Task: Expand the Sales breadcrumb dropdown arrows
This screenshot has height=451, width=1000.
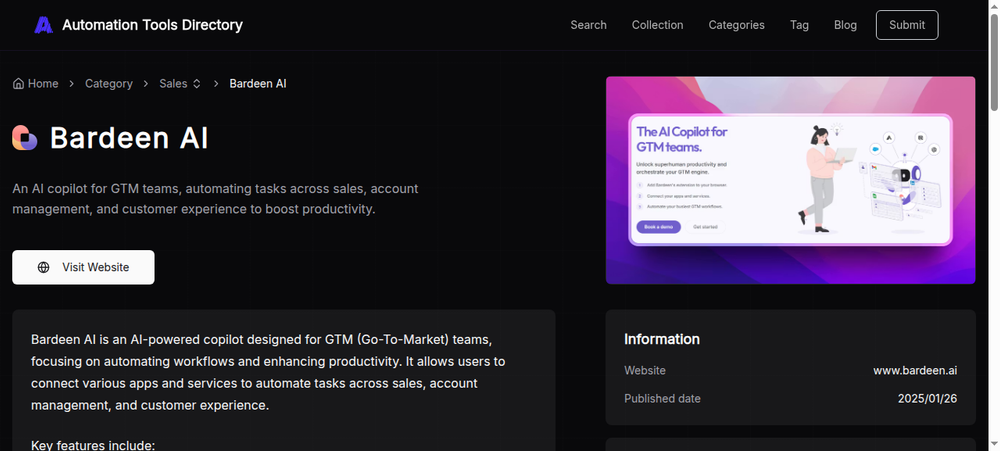Action: (x=196, y=84)
